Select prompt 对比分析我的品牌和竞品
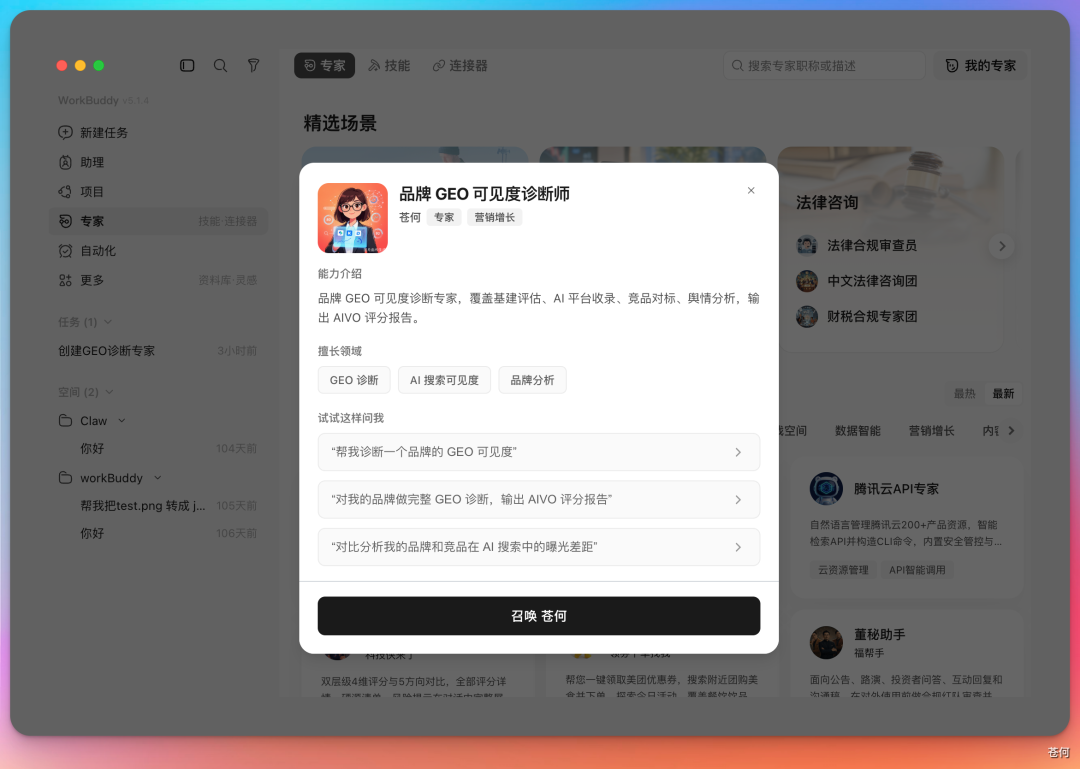 pos(539,547)
